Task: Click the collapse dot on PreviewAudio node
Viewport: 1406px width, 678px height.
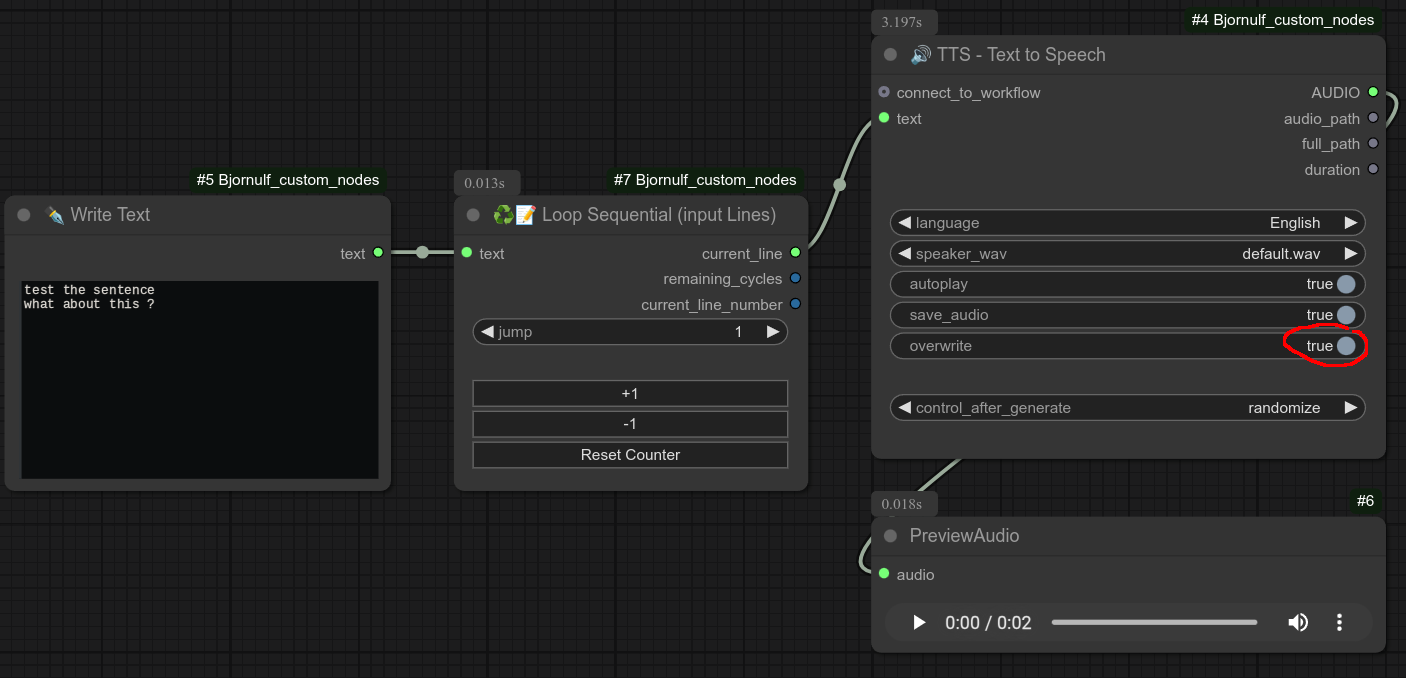Action: tap(889, 535)
